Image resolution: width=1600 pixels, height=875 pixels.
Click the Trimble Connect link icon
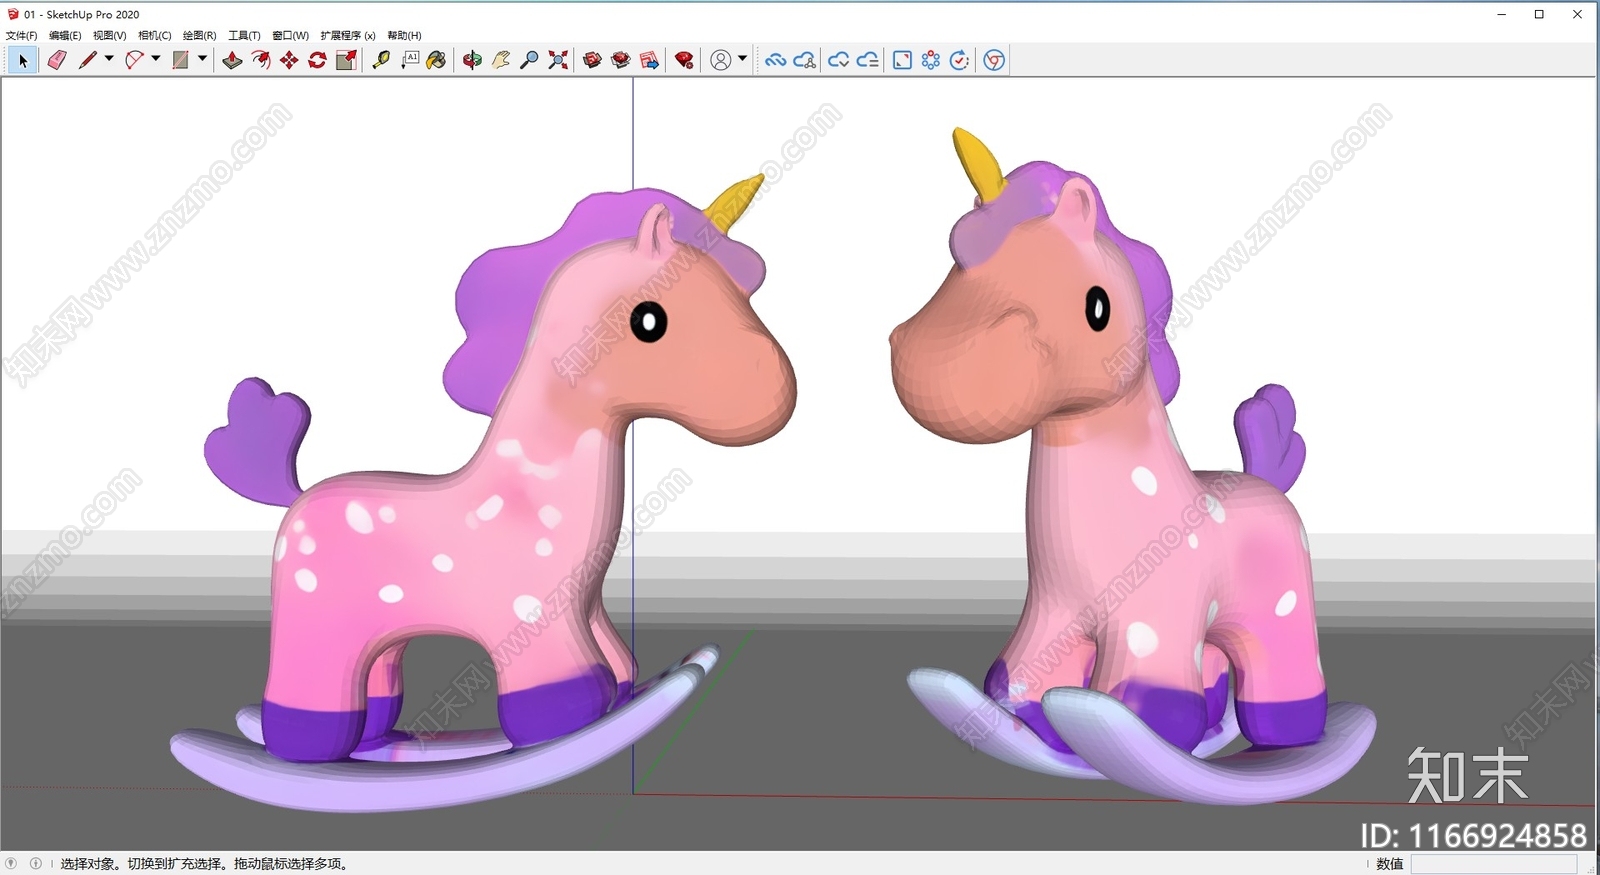(x=775, y=60)
